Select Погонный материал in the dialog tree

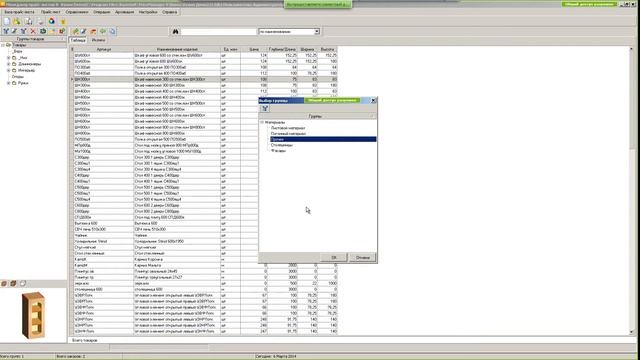[288, 133]
